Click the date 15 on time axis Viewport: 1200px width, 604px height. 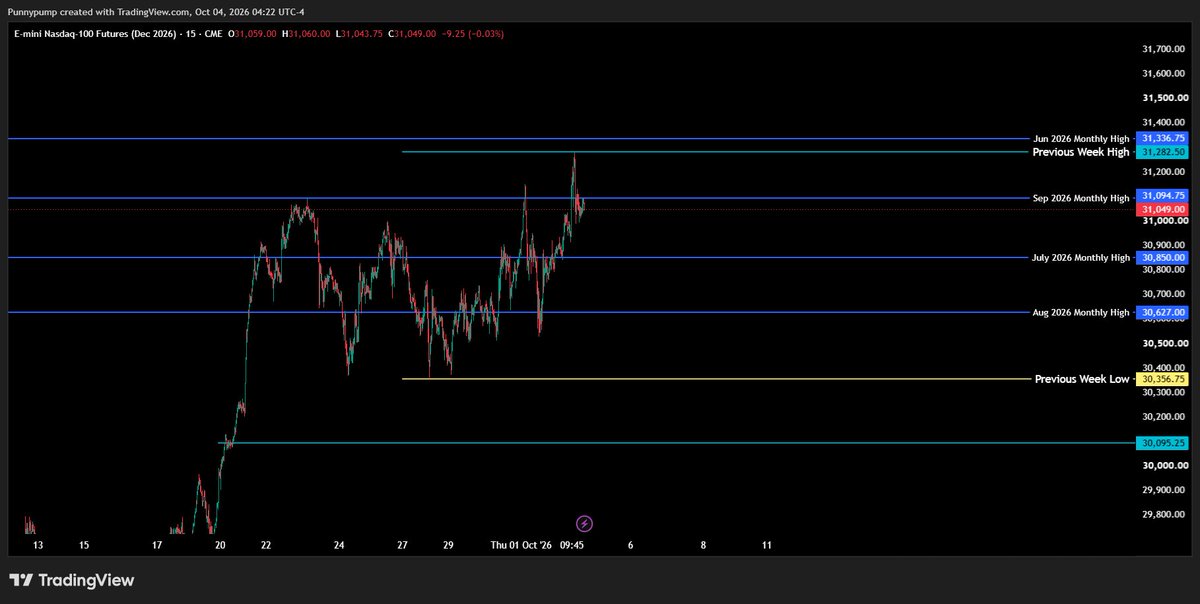(x=84, y=546)
